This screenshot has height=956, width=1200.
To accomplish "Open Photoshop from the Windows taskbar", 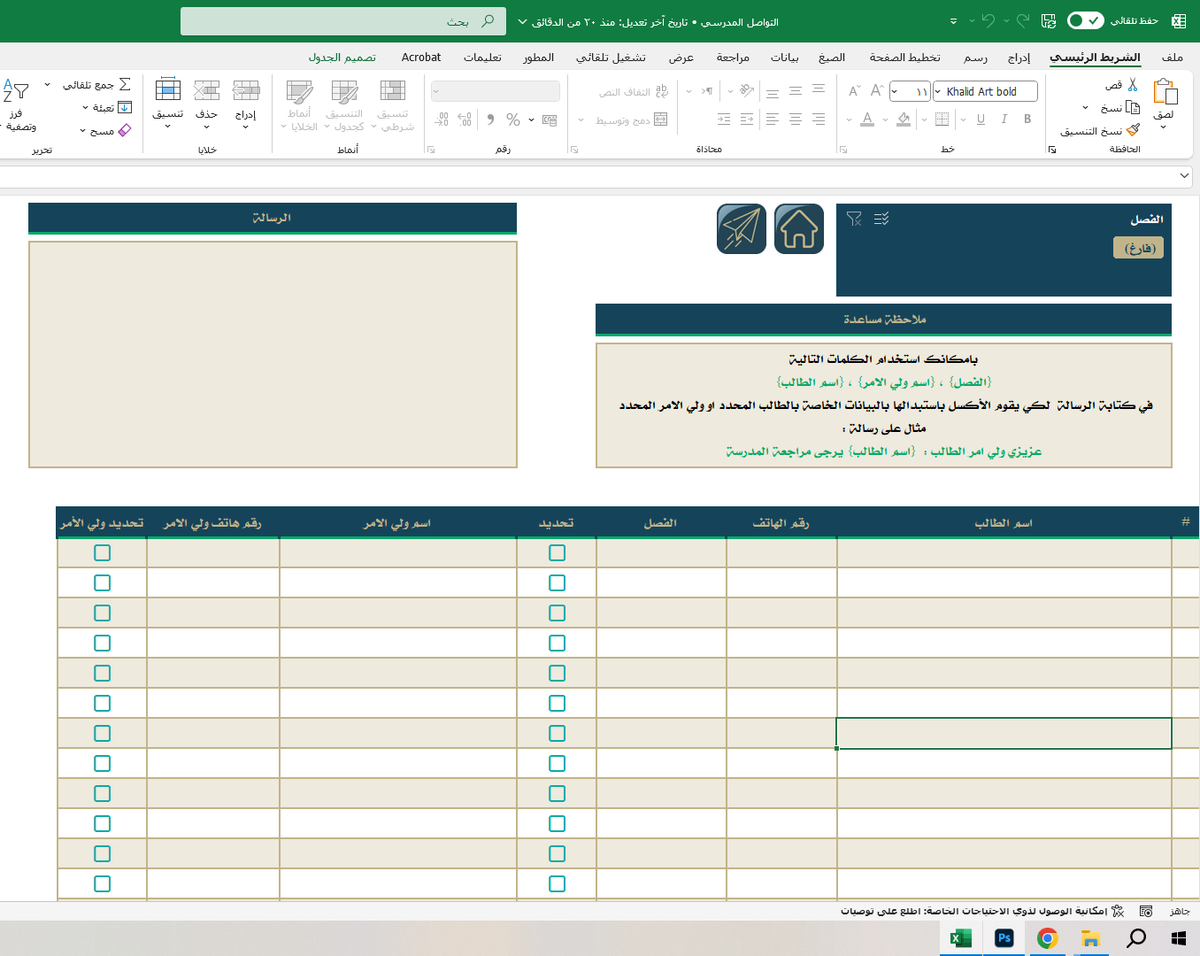I will (x=1004, y=938).
